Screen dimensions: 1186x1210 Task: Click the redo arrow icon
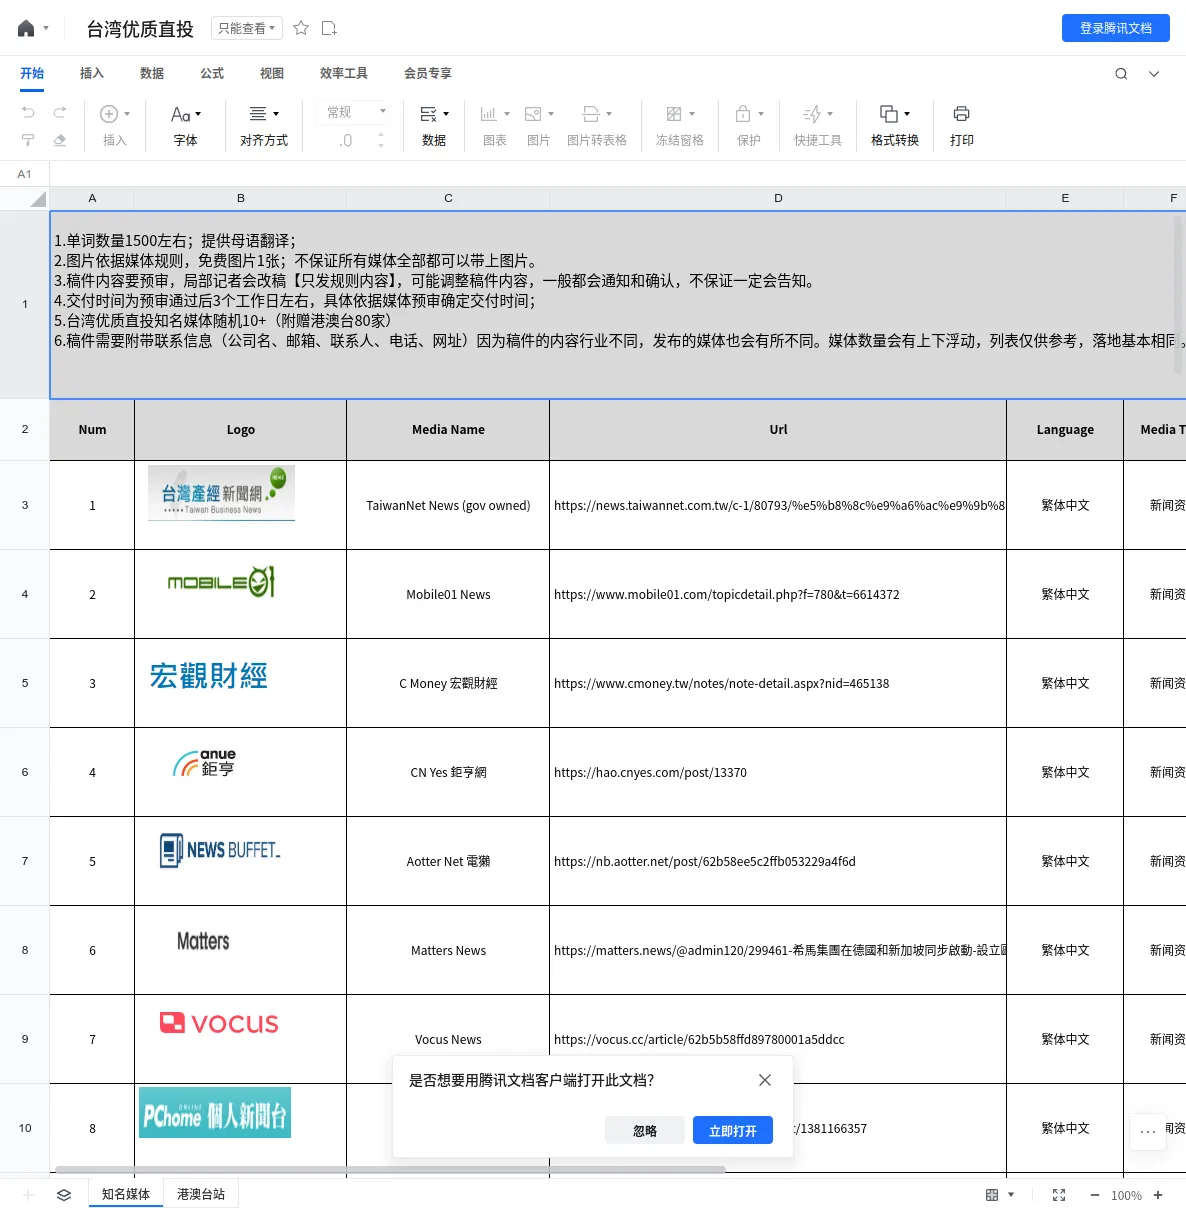tap(60, 112)
